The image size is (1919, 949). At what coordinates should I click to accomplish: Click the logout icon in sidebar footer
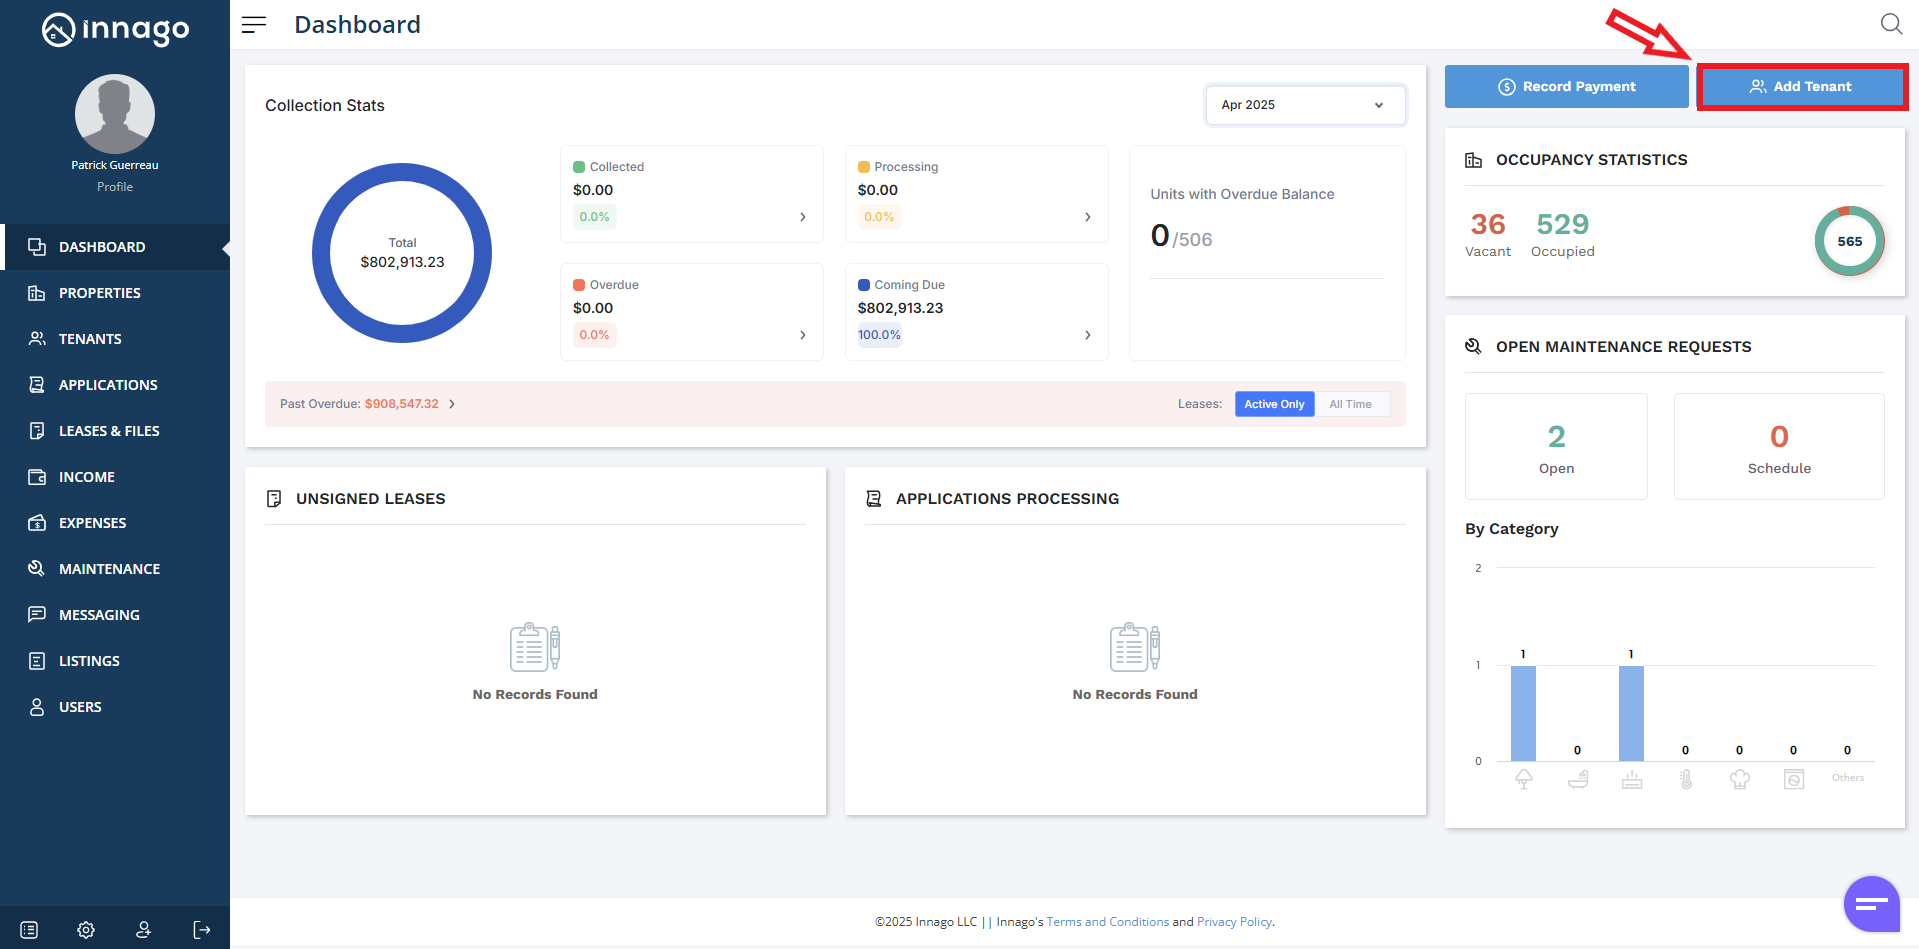(202, 930)
